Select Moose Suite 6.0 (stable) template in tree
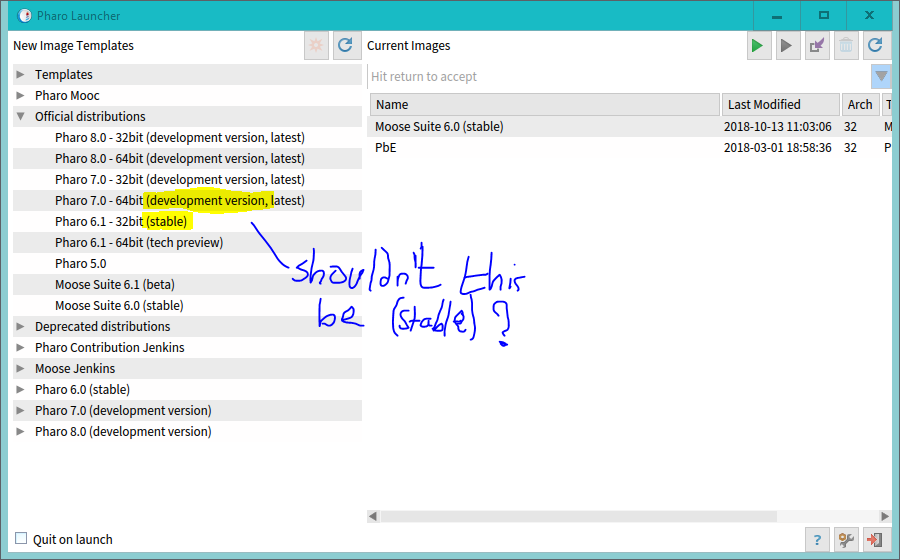 pyautogui.click(x=187, y=306)
